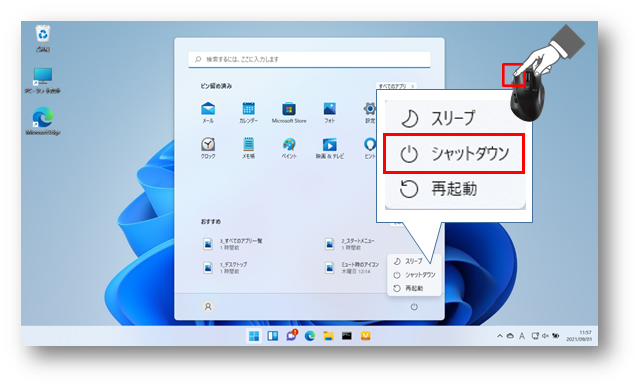Screen dimensions: 640x388
Task: Open the ペイント pinned app
Action: pos(289,148)
